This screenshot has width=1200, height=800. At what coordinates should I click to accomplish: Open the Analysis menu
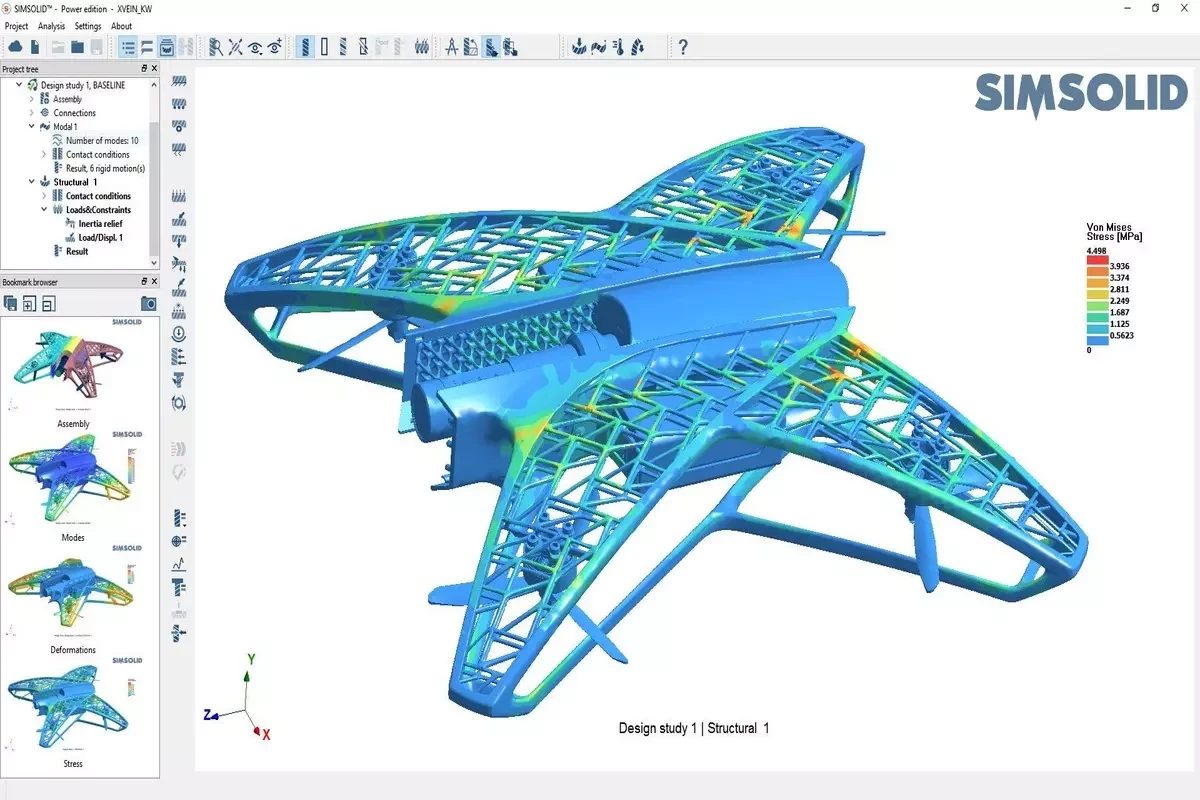click(x=51, y=26)
